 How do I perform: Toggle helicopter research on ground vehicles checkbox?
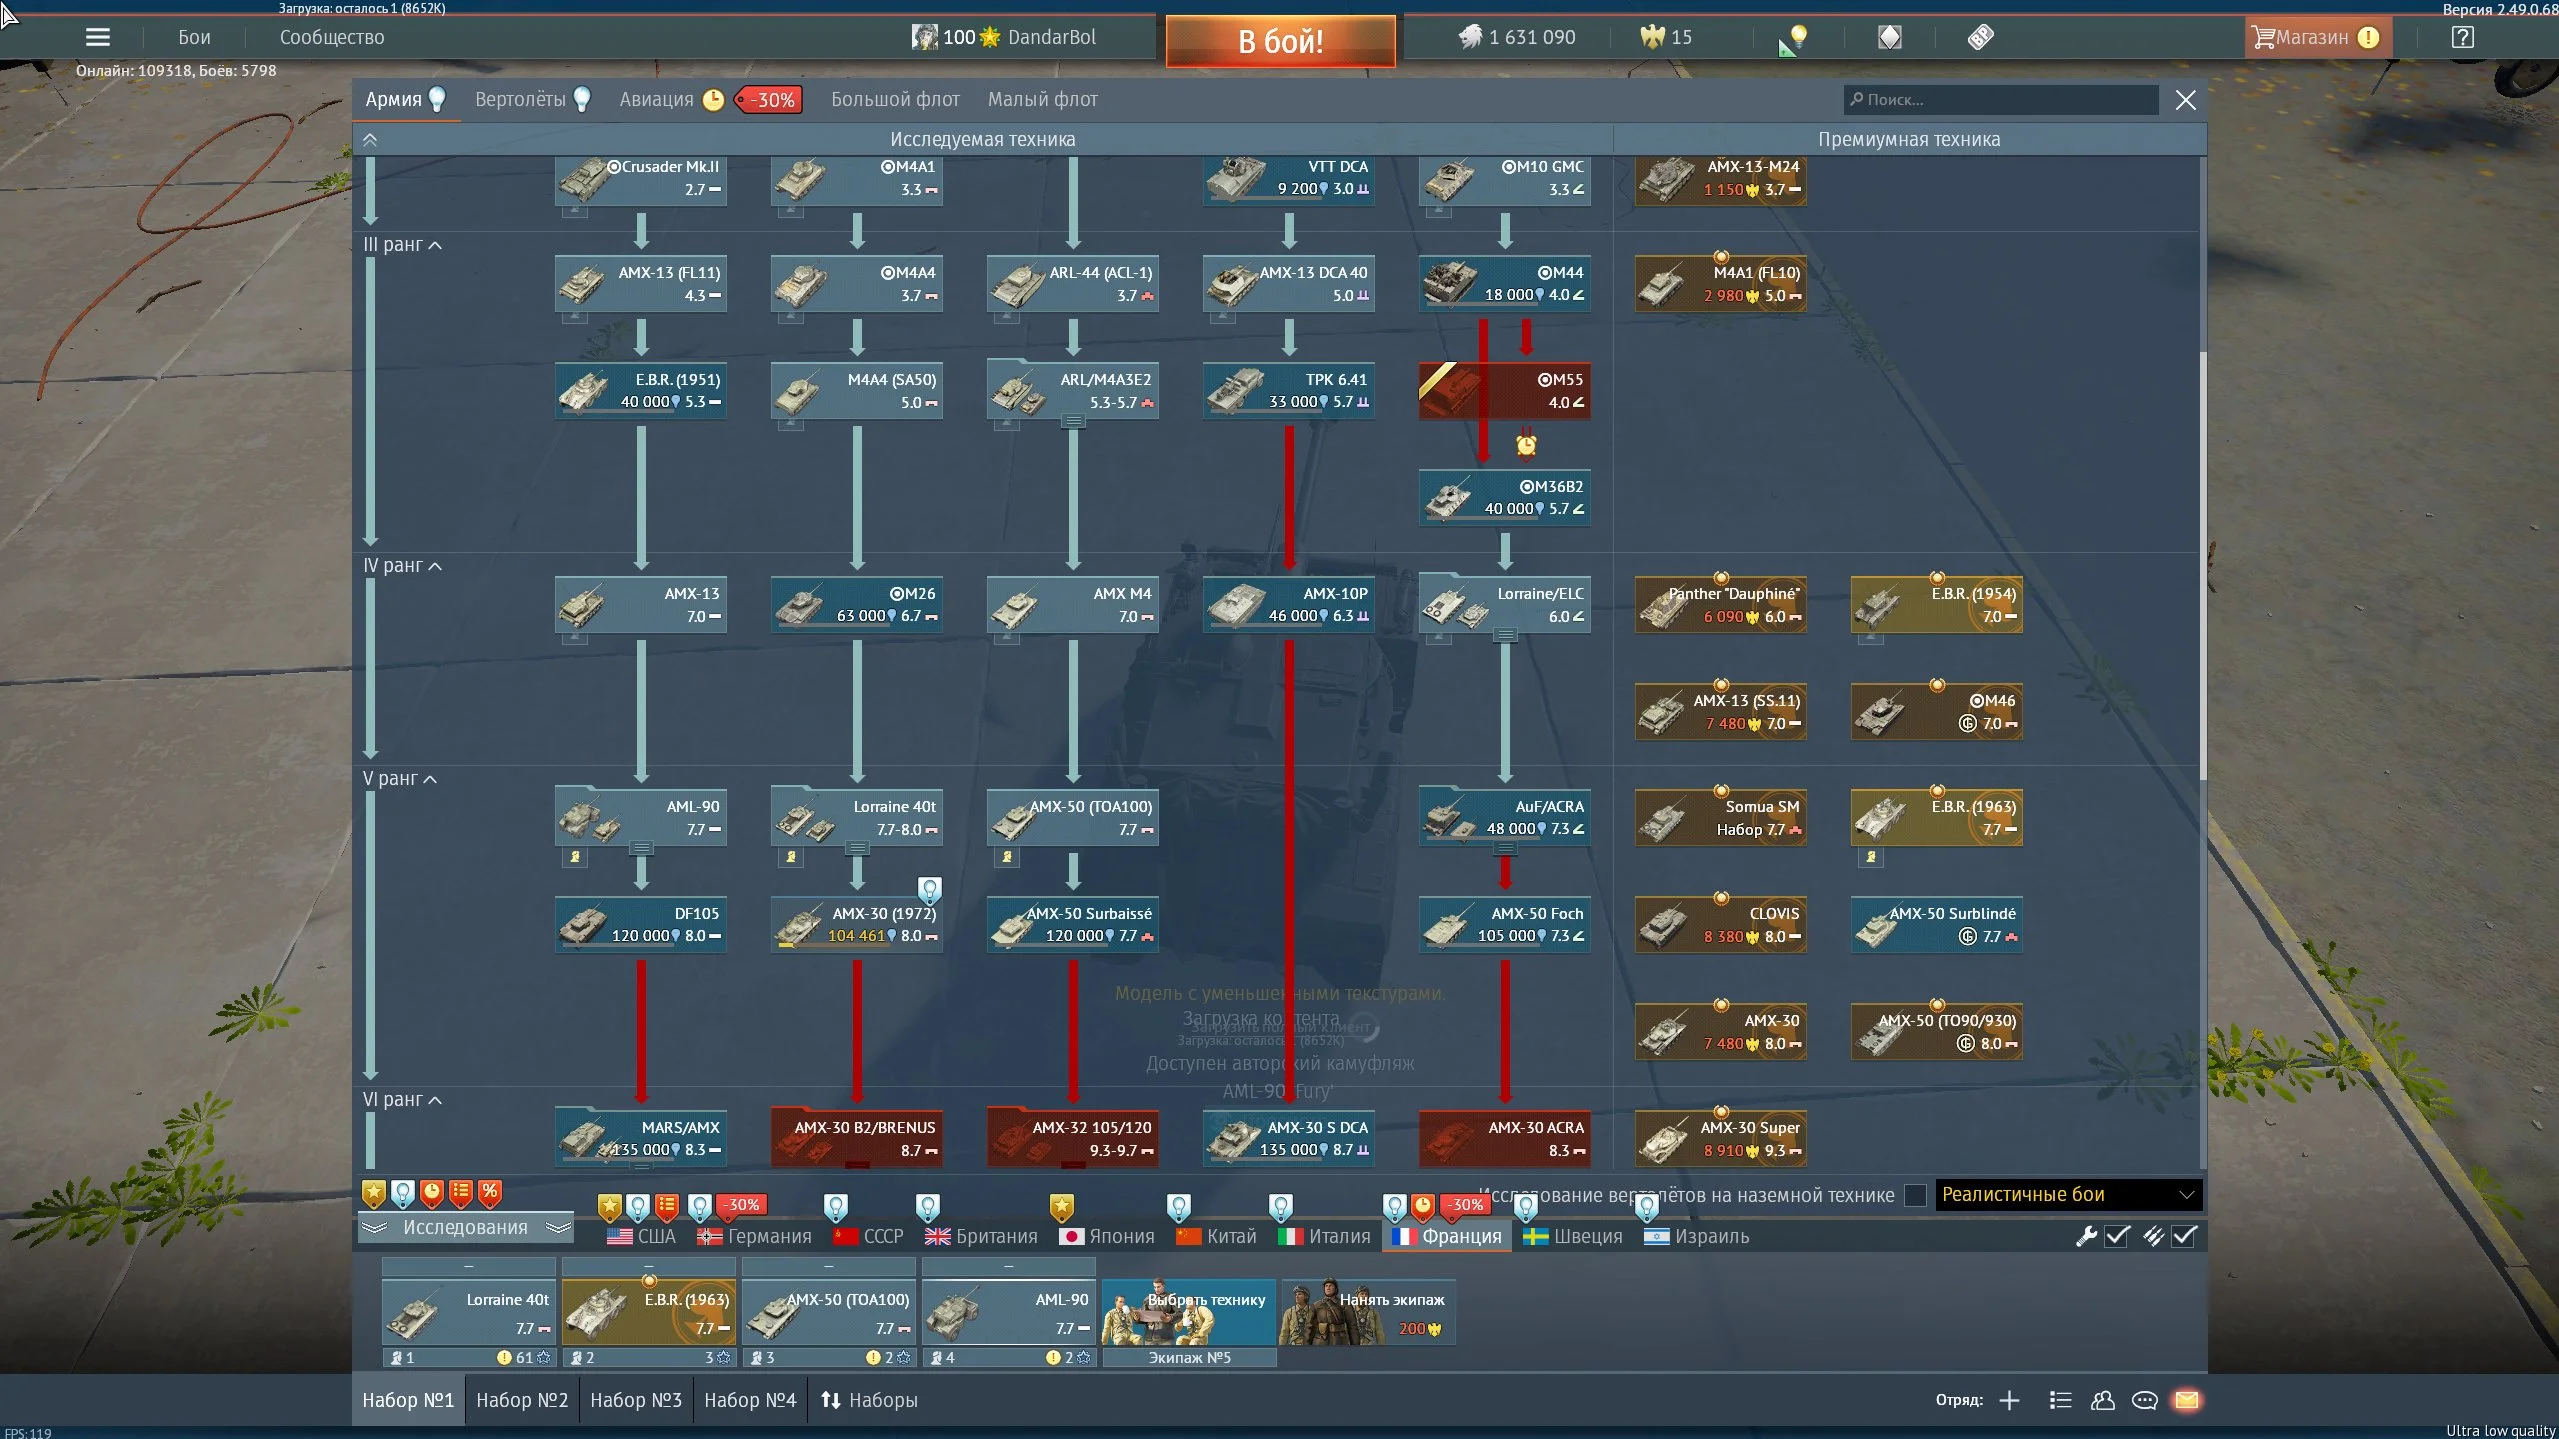1915,1195
